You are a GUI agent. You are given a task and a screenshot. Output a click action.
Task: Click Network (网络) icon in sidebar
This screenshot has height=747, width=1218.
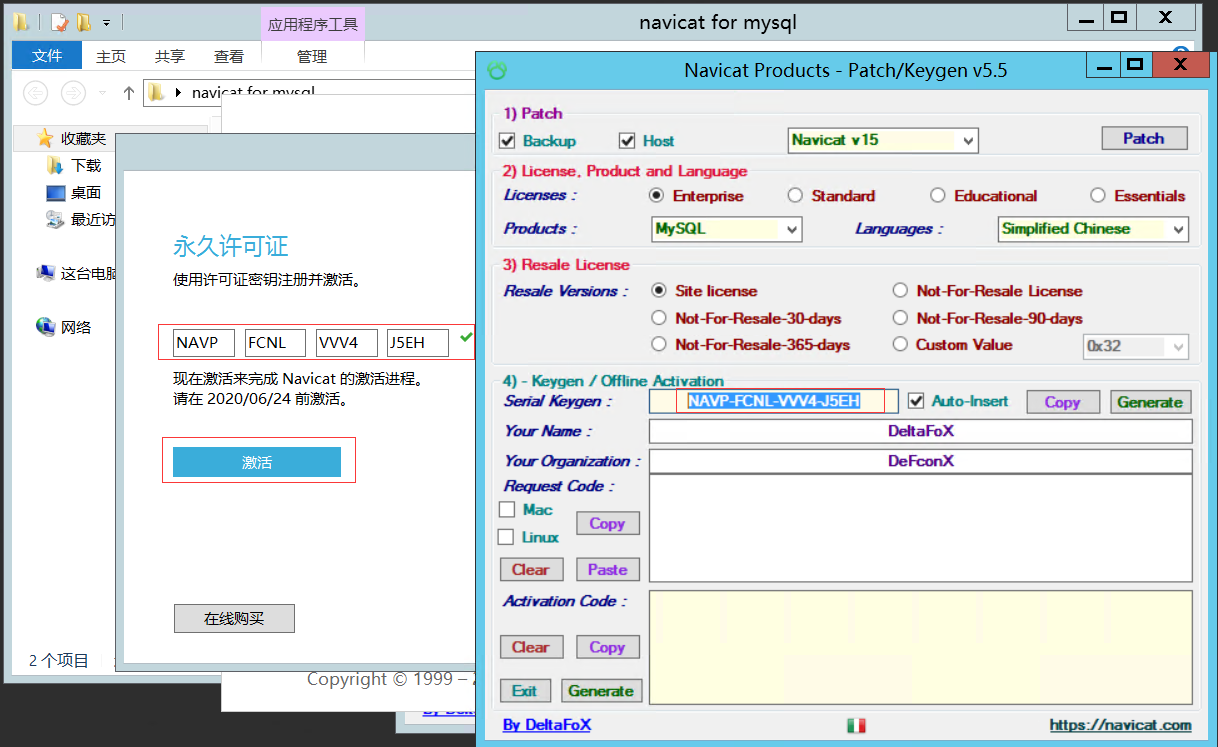point(45,327)
